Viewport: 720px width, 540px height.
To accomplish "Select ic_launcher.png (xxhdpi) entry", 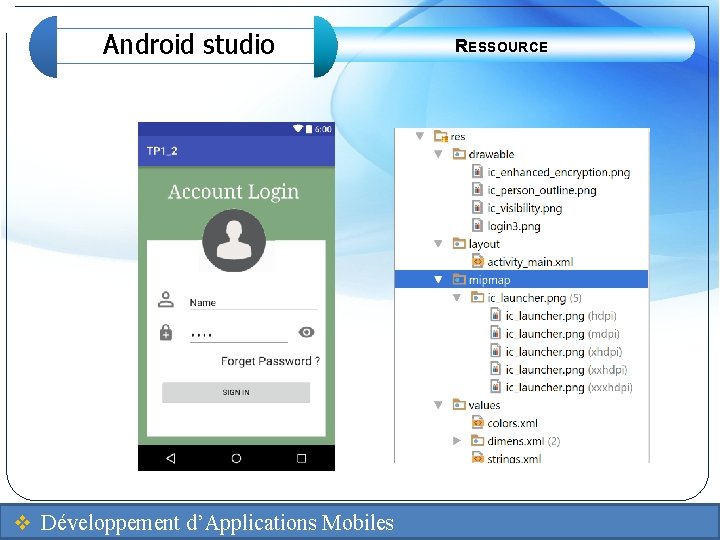I will coord(566,370).
